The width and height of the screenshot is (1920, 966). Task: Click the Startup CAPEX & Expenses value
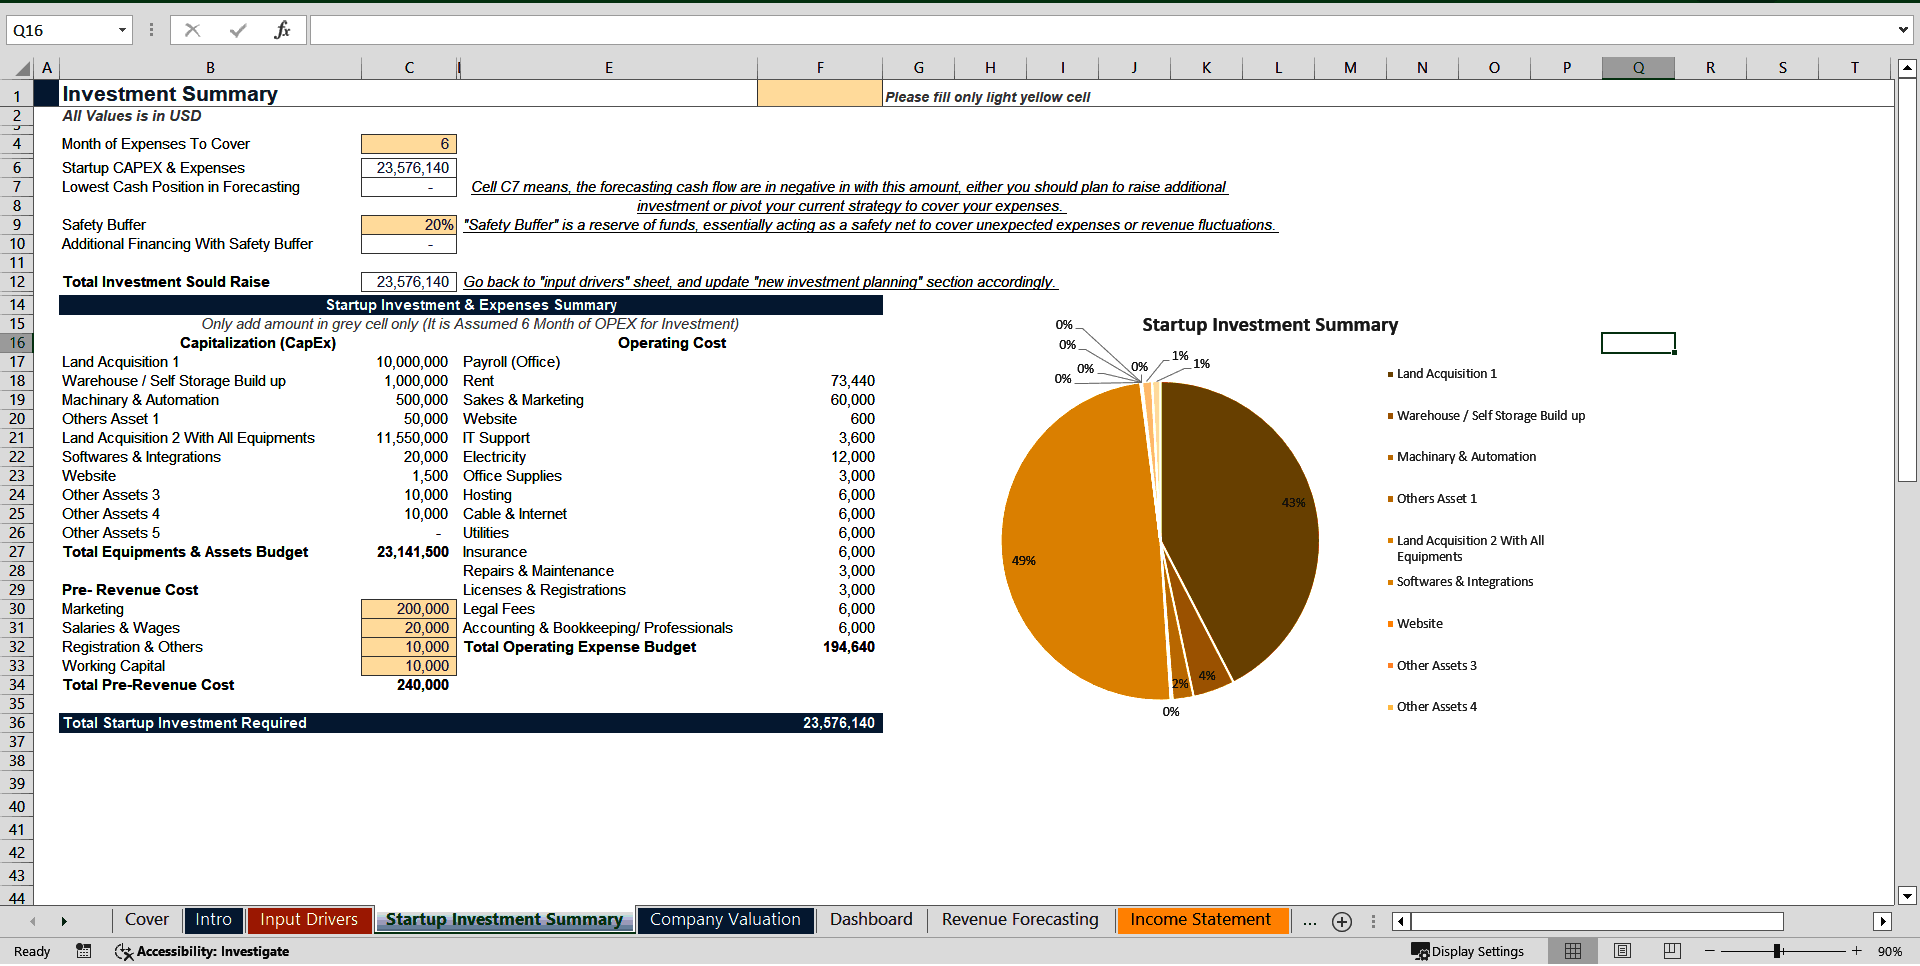(409, 168)
